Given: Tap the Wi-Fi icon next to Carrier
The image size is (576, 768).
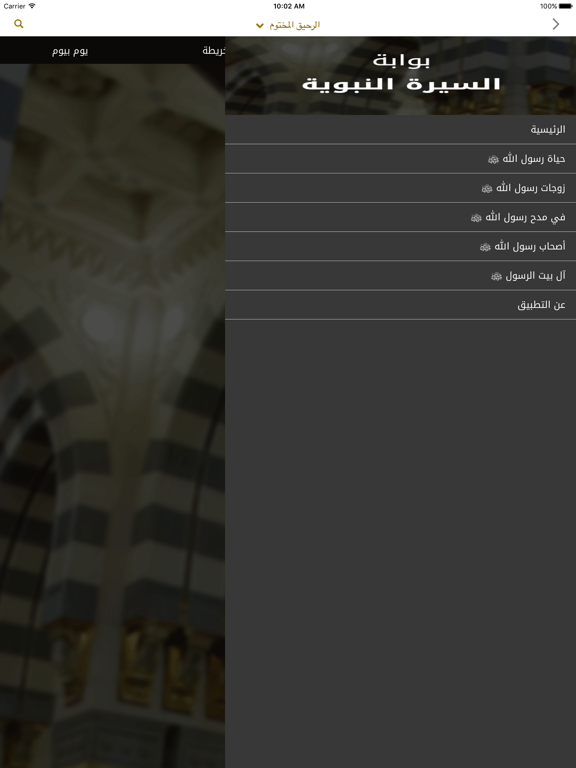Looking at the screenshot, I should point(32,6).
